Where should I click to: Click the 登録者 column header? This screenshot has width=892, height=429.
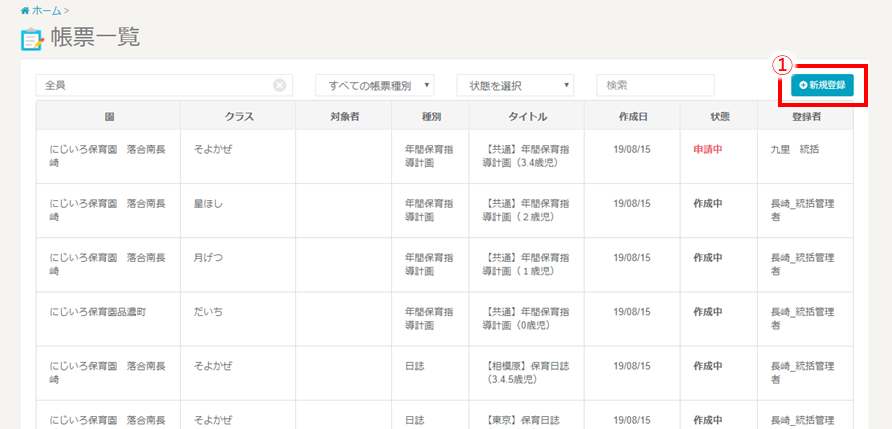pos(805,117)
